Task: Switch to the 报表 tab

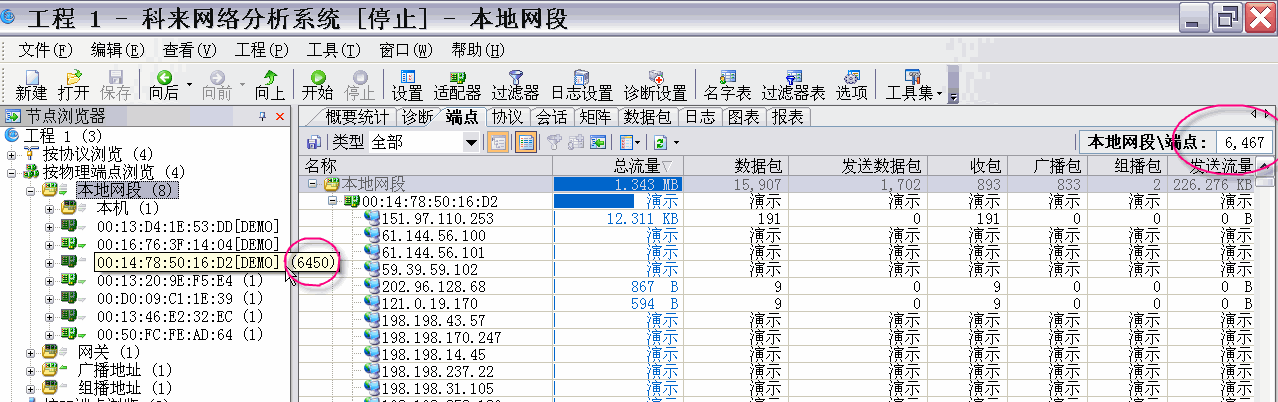Action: 787,117
